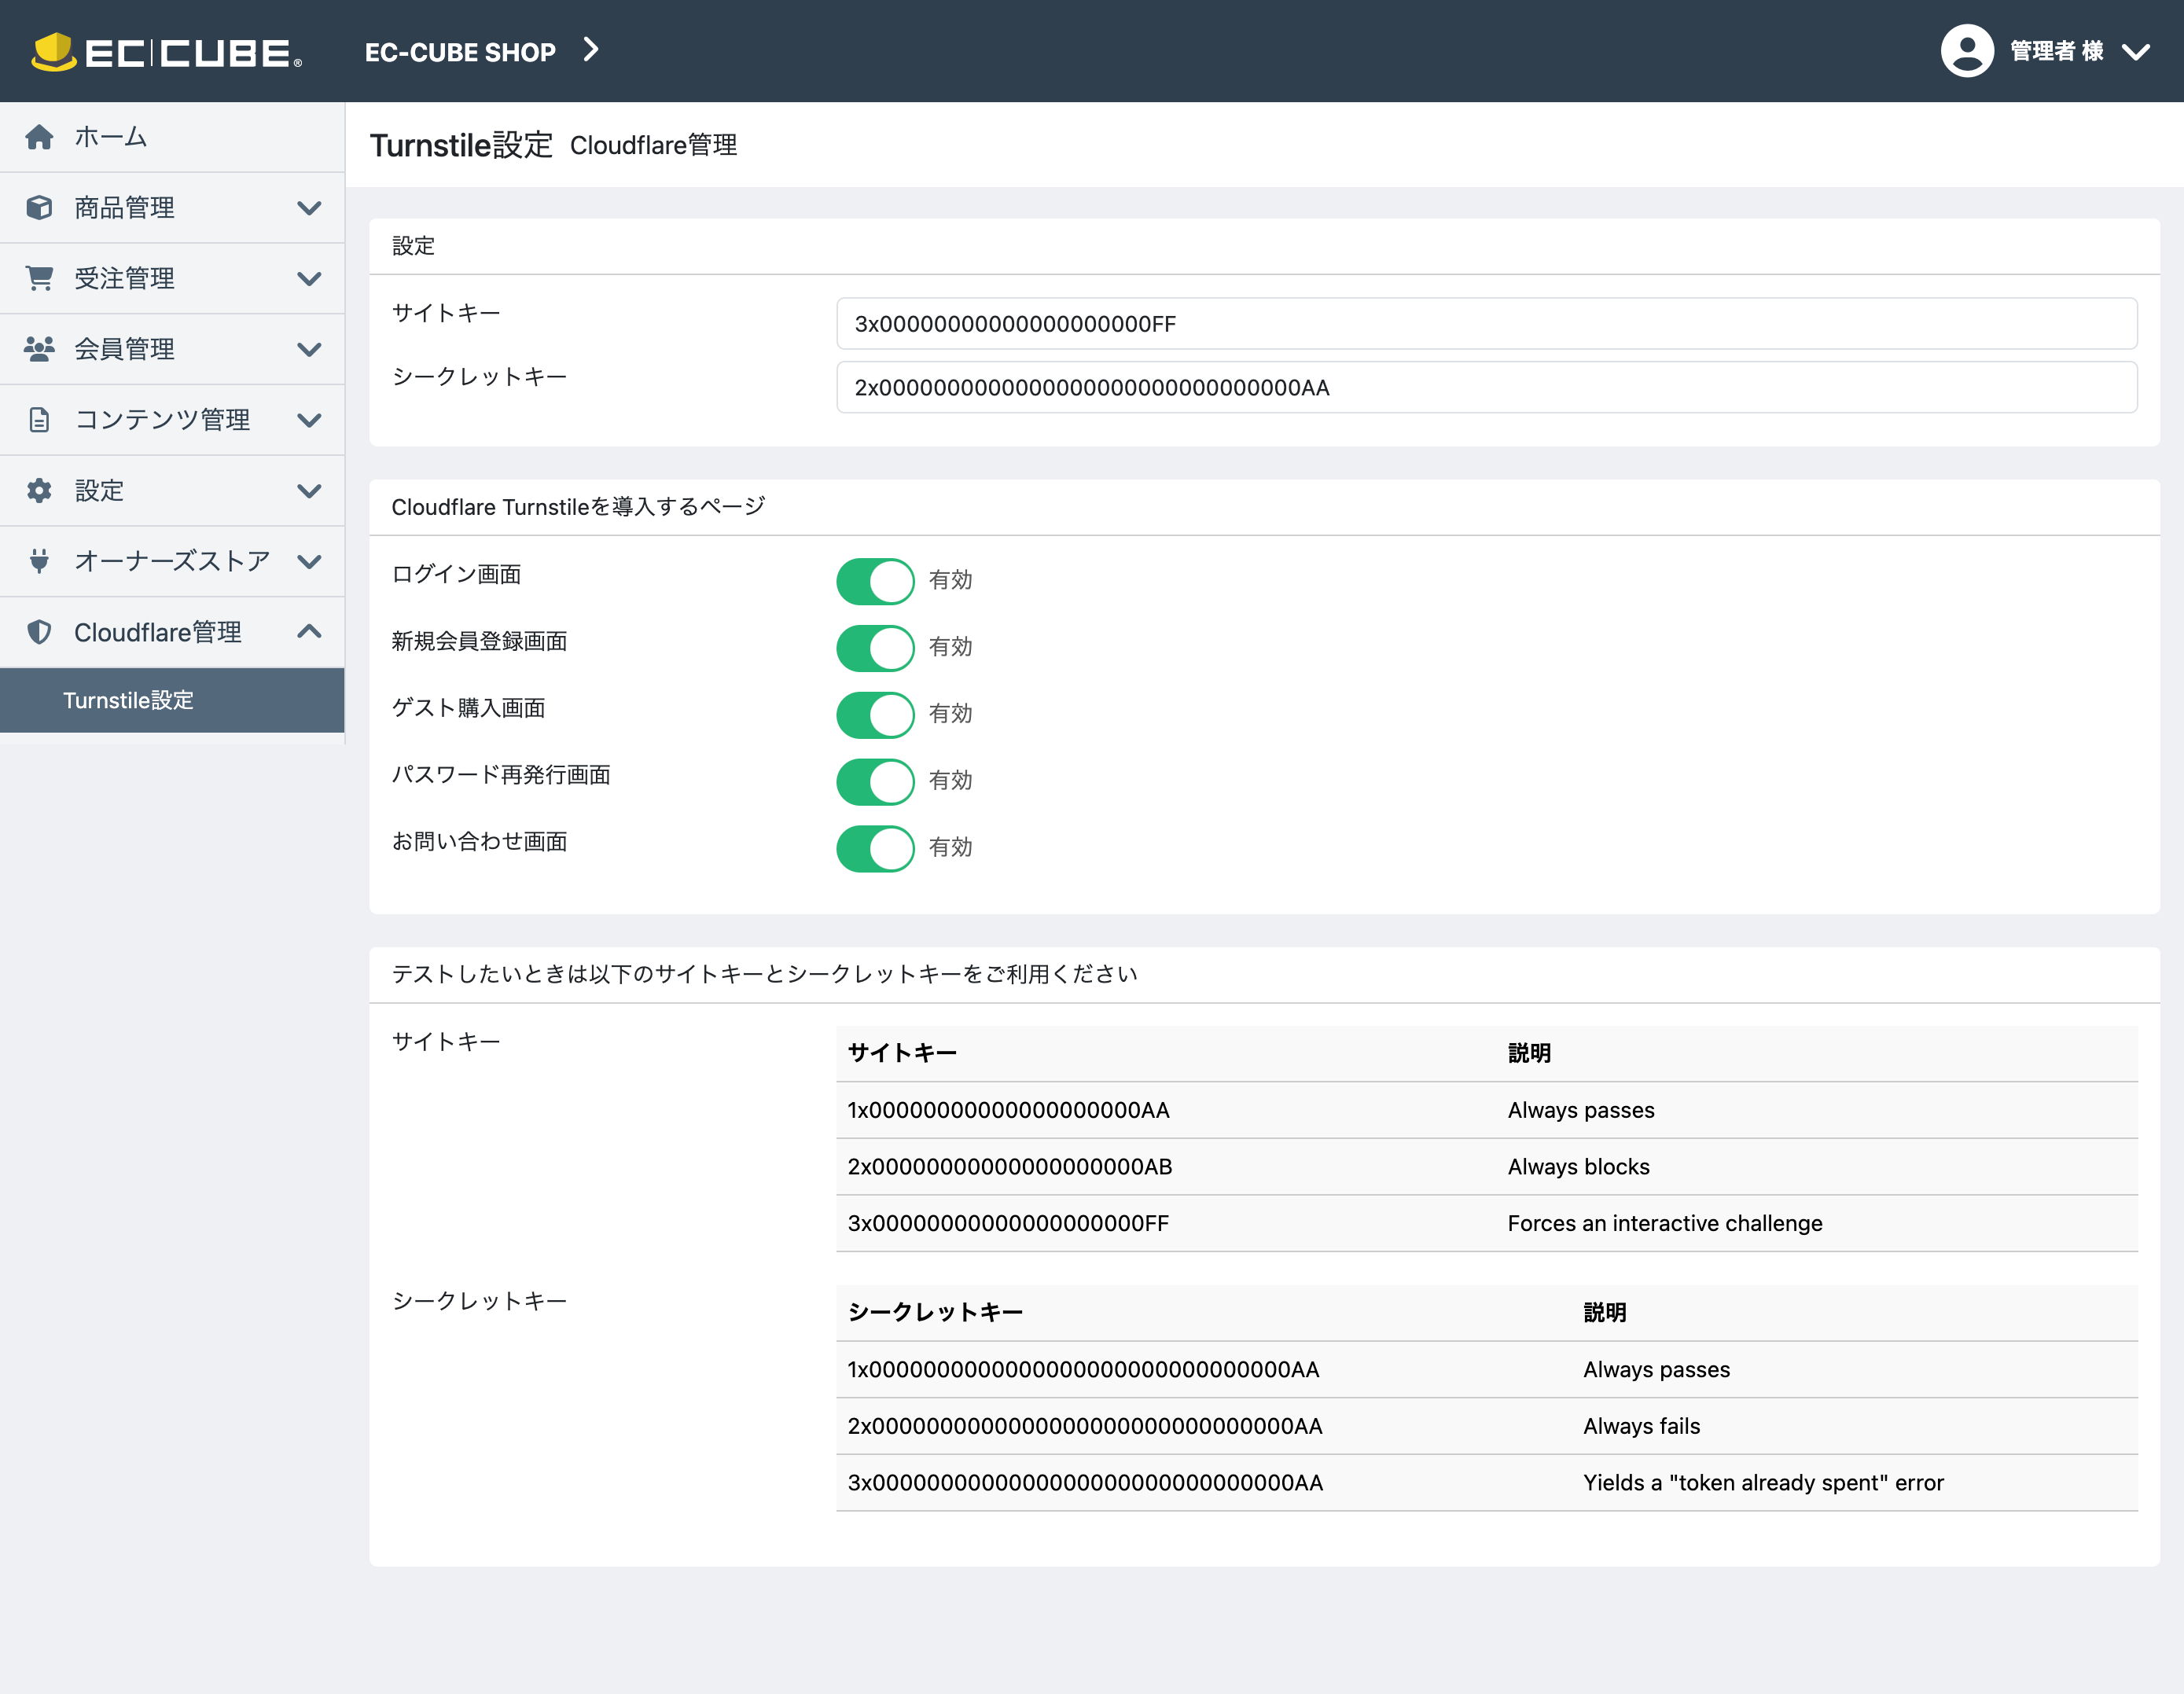Open オーナーズストア menu item
Image resolution: width=2184 pixels, height=1694 pixels.
tap(172, 562)
